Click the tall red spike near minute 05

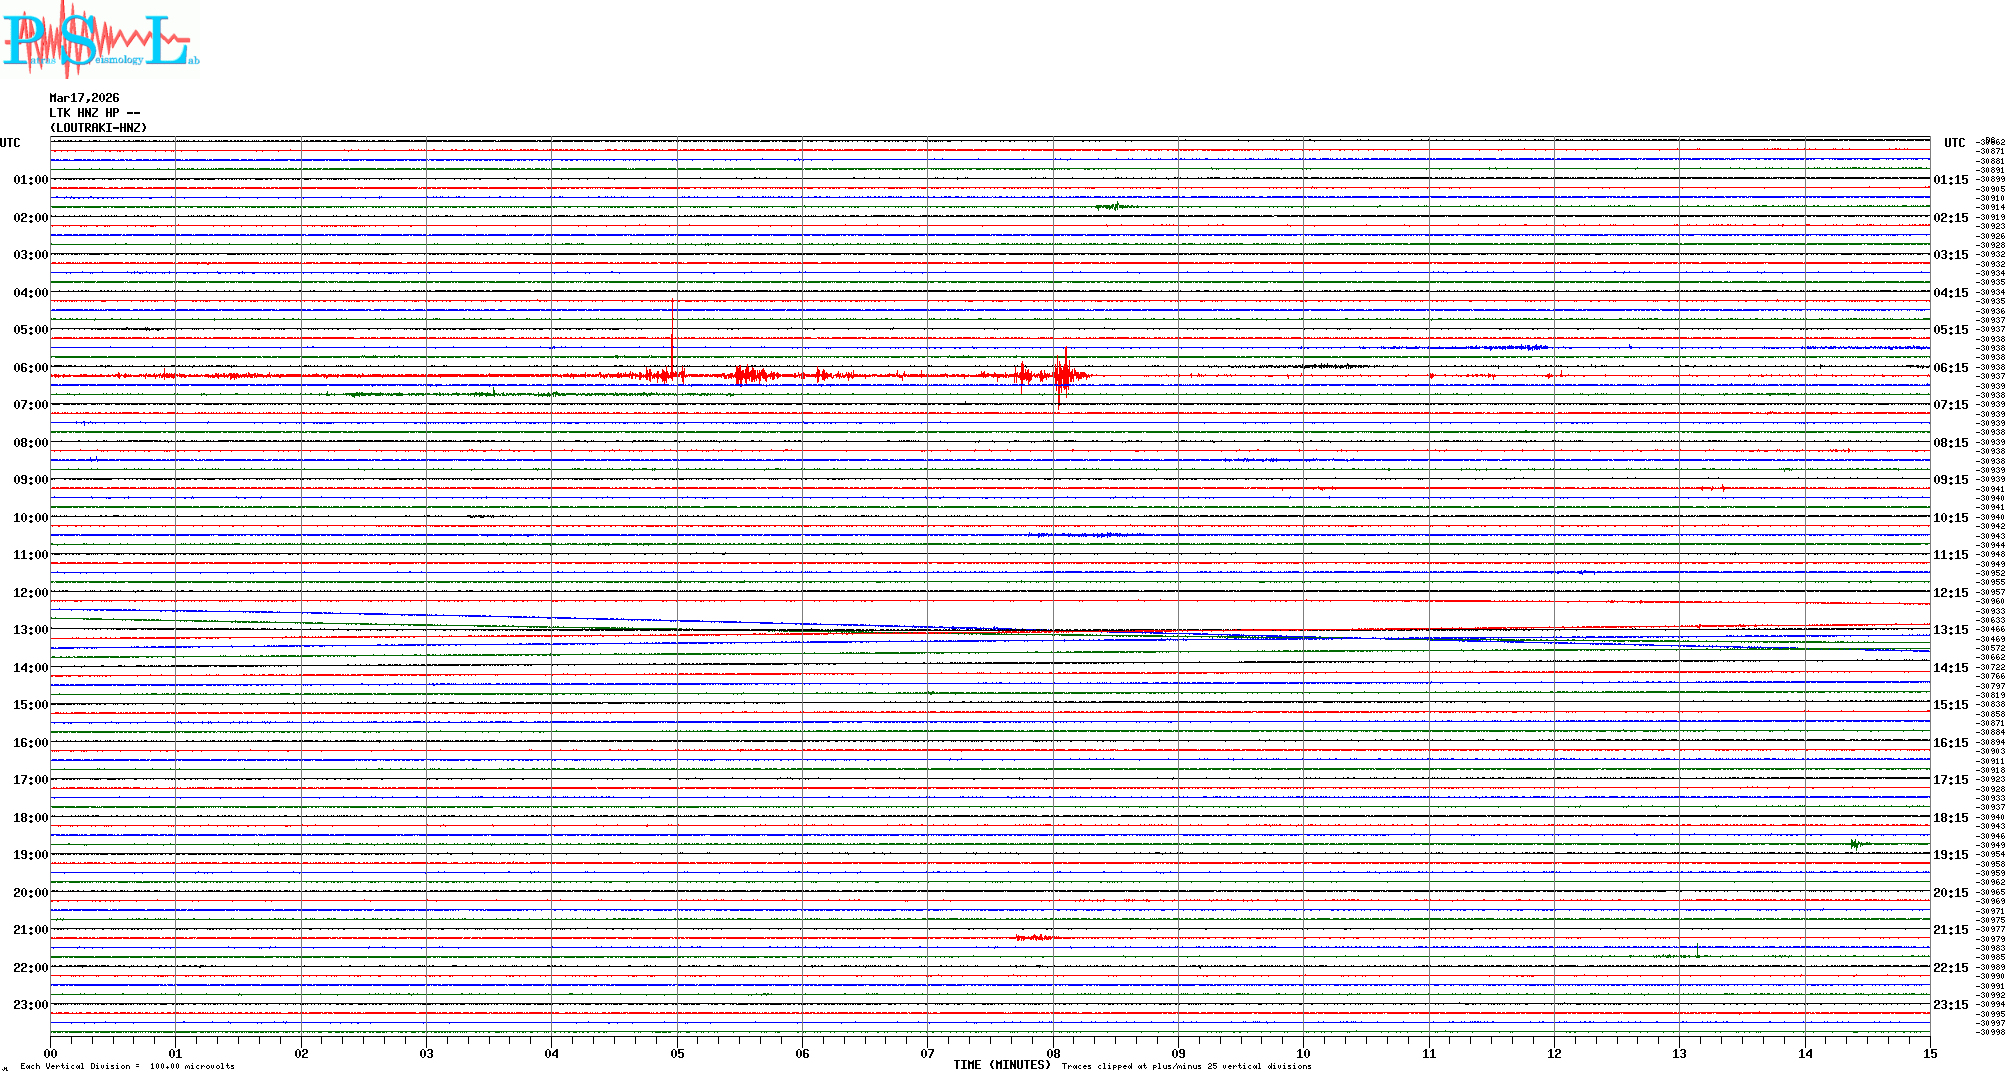tap(673, 335)
